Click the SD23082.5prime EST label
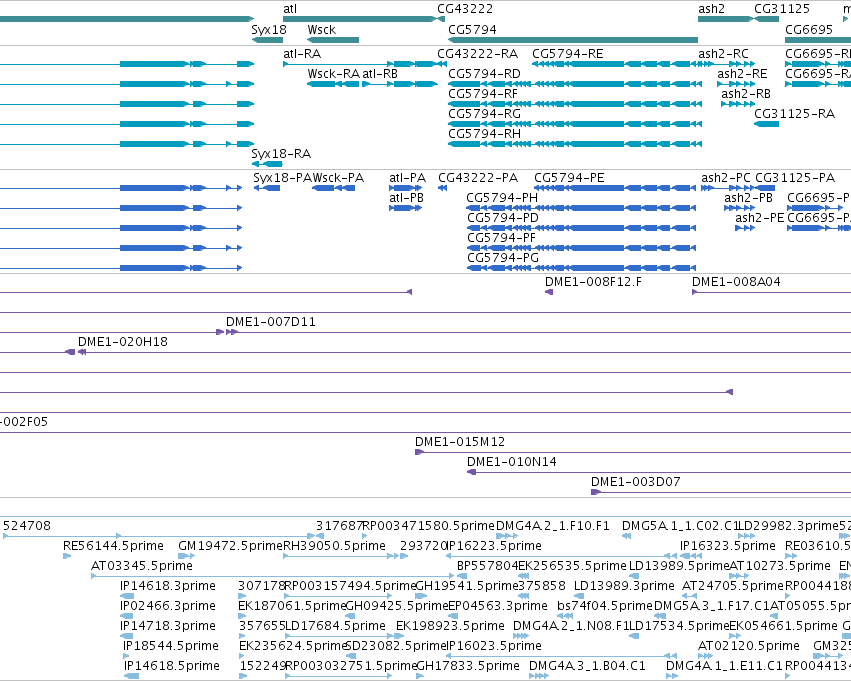Viewport: 851px width, 681px height. click(x=396, y=646)
